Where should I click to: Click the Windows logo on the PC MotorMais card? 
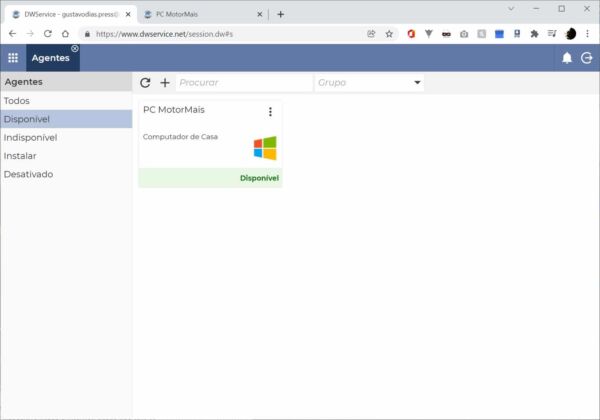(265, 148)
